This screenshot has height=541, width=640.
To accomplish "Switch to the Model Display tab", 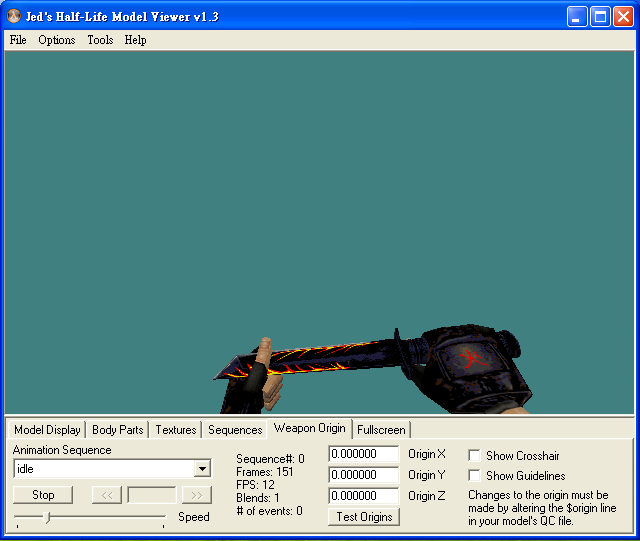I will pos(47,430).
